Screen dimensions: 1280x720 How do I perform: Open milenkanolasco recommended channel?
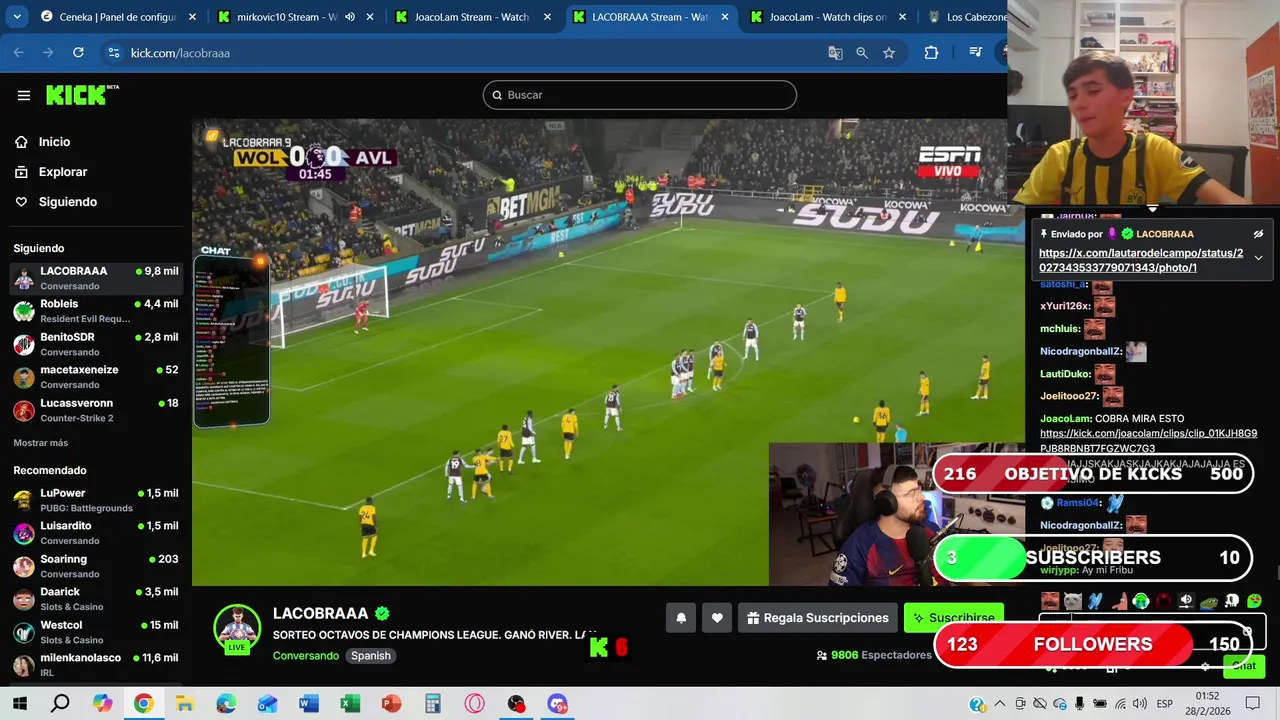(96, 665)
